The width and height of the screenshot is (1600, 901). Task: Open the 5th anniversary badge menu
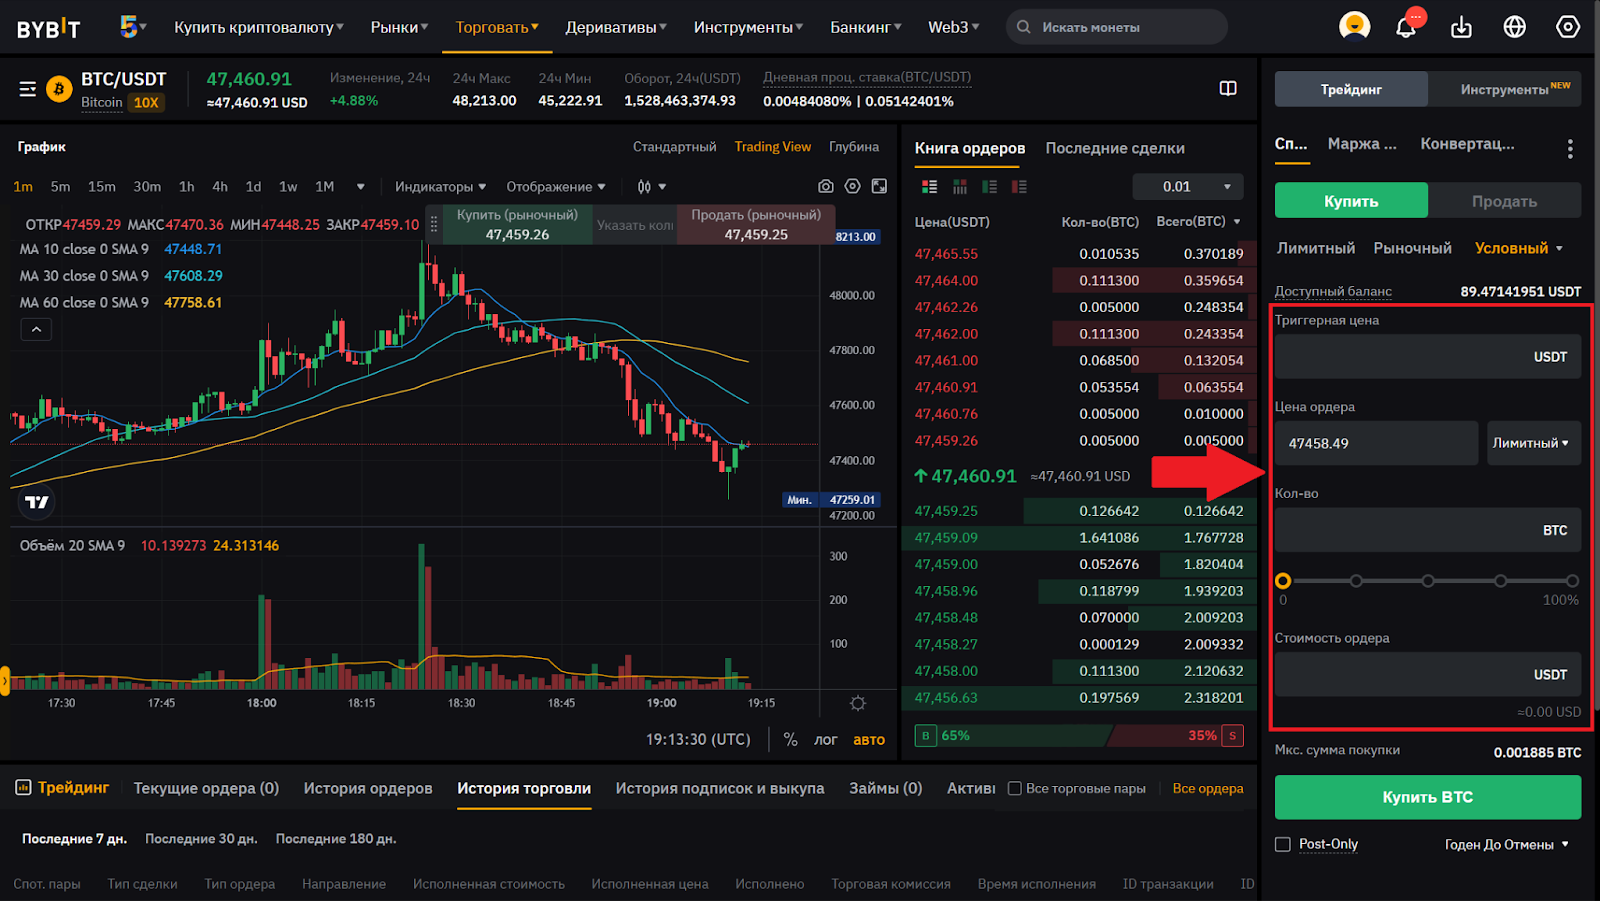point(132,27)
